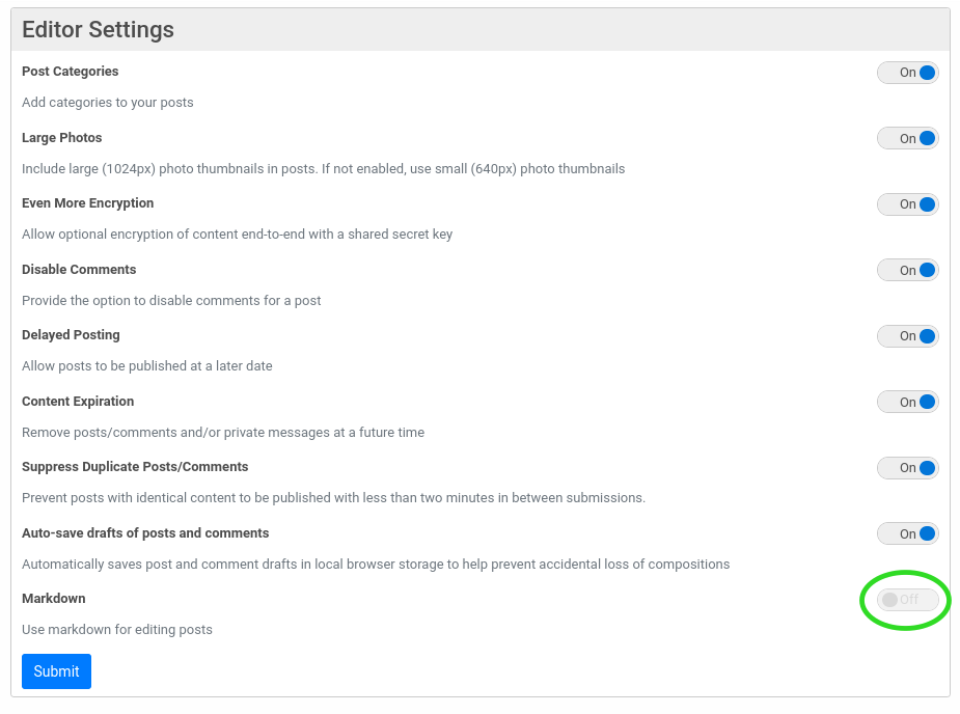
Task: Turn off the Post Categories toggle
Action: (x=907, y=72)
